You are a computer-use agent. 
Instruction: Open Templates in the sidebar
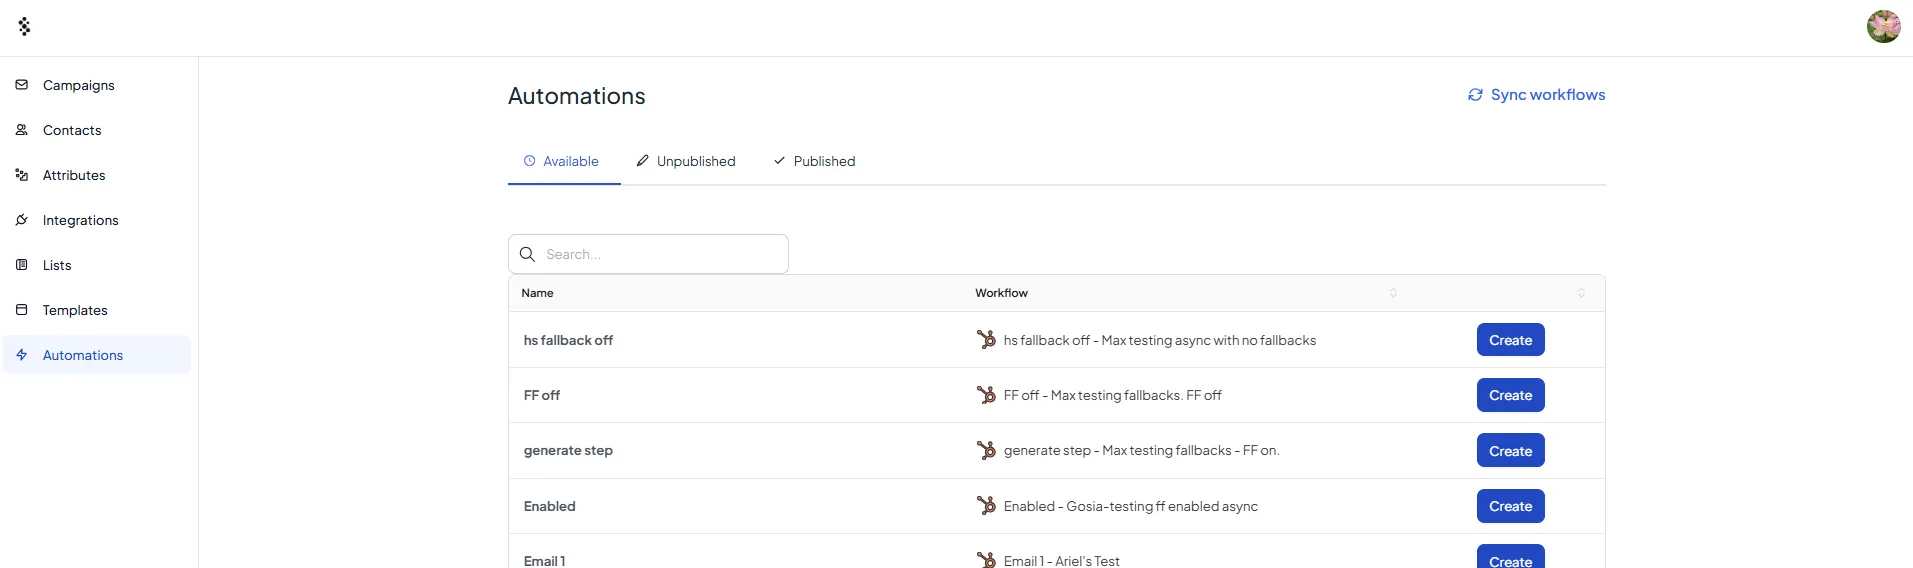click(x=96, y=310)
